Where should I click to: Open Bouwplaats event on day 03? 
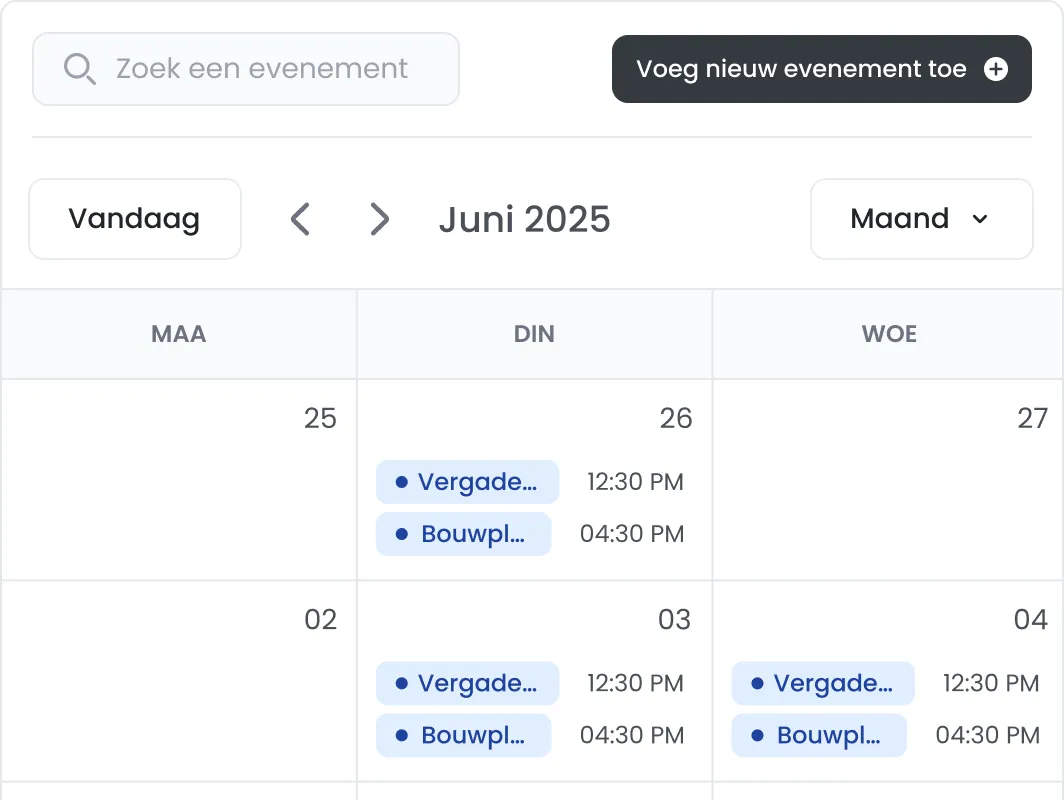tap(463, 736)
